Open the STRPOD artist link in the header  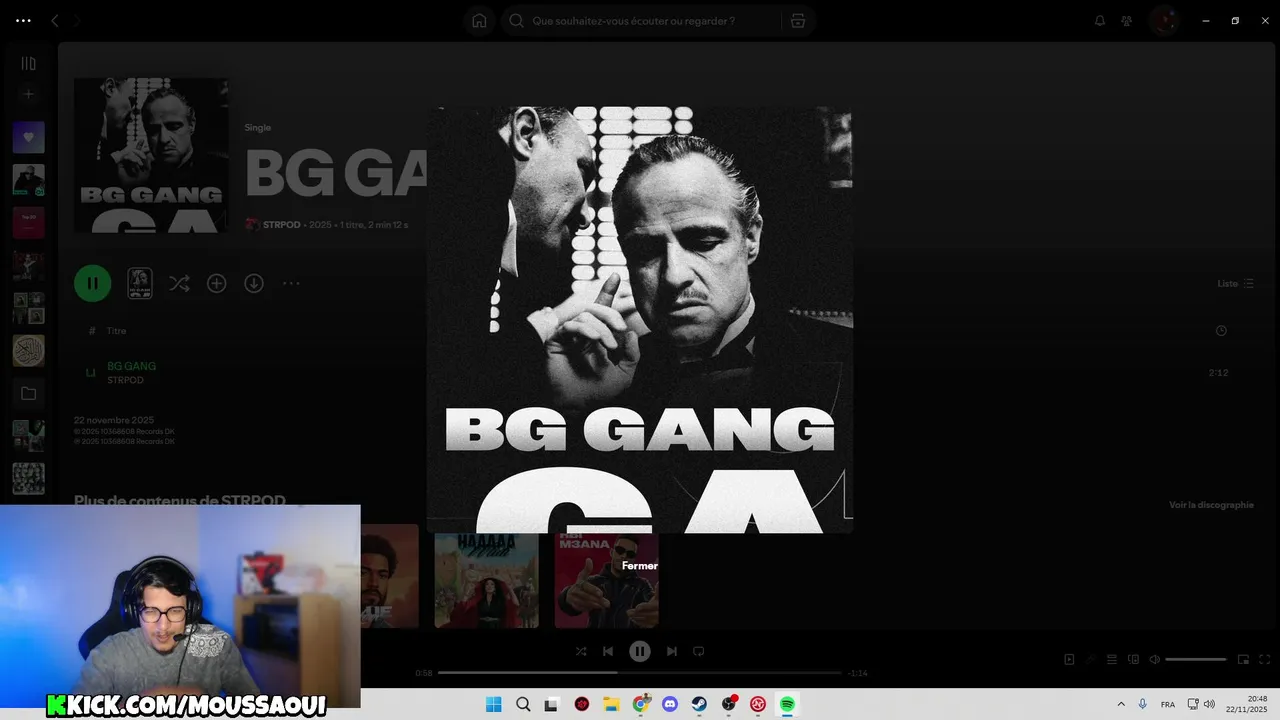click(282, 225)
